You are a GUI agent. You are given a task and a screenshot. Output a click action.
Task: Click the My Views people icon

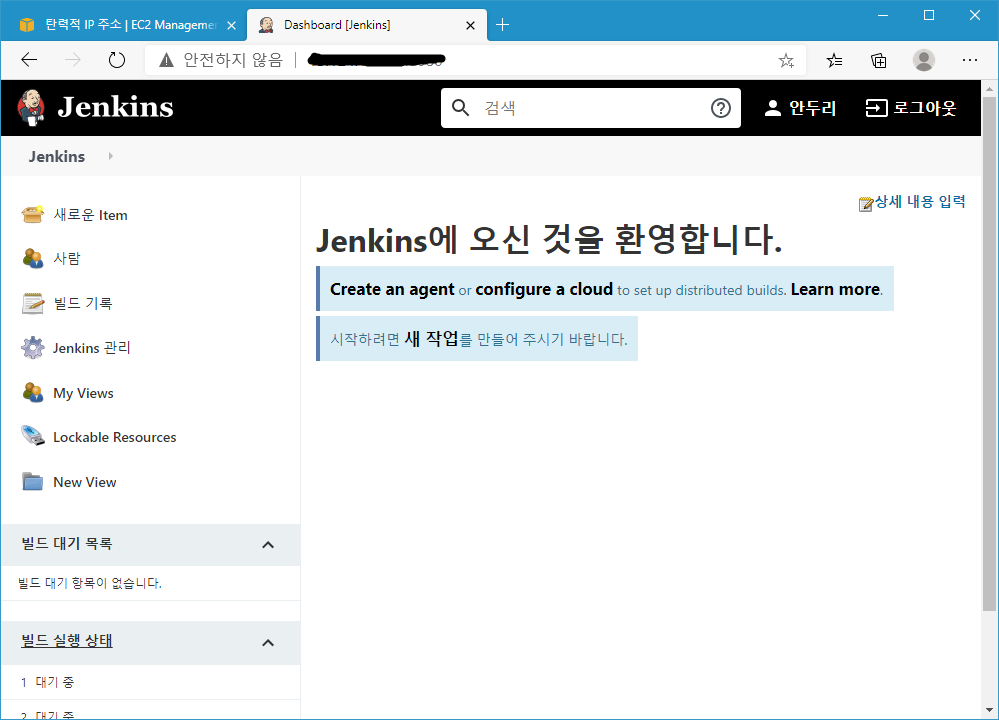coord(32,392)
